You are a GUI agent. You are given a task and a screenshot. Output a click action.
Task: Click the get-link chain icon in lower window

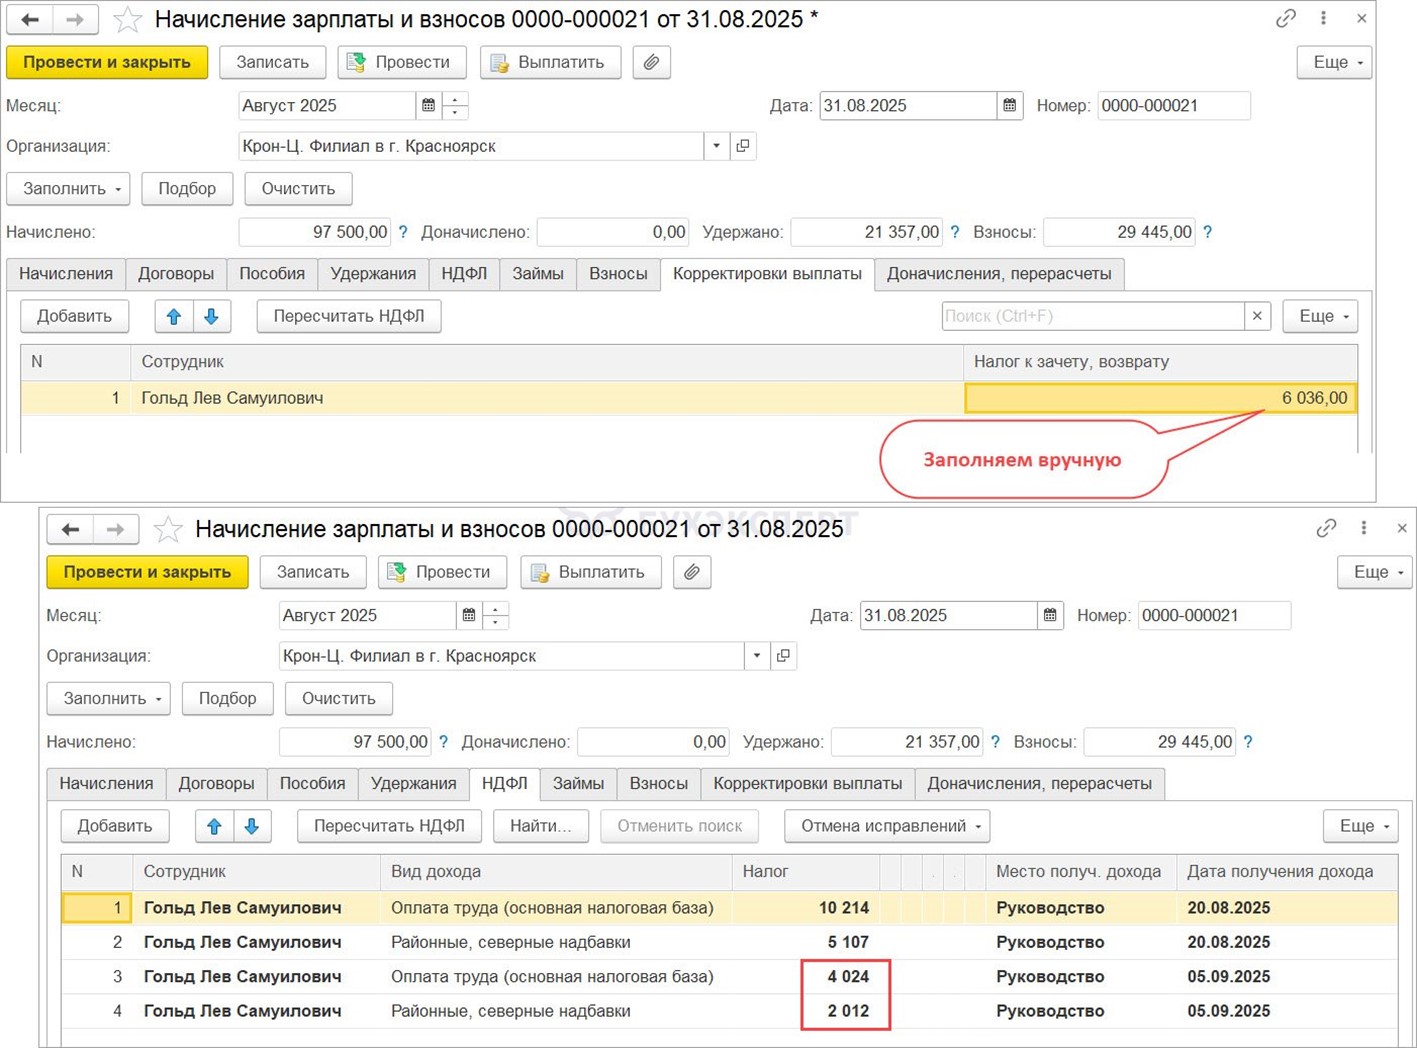coord(1326,528)
